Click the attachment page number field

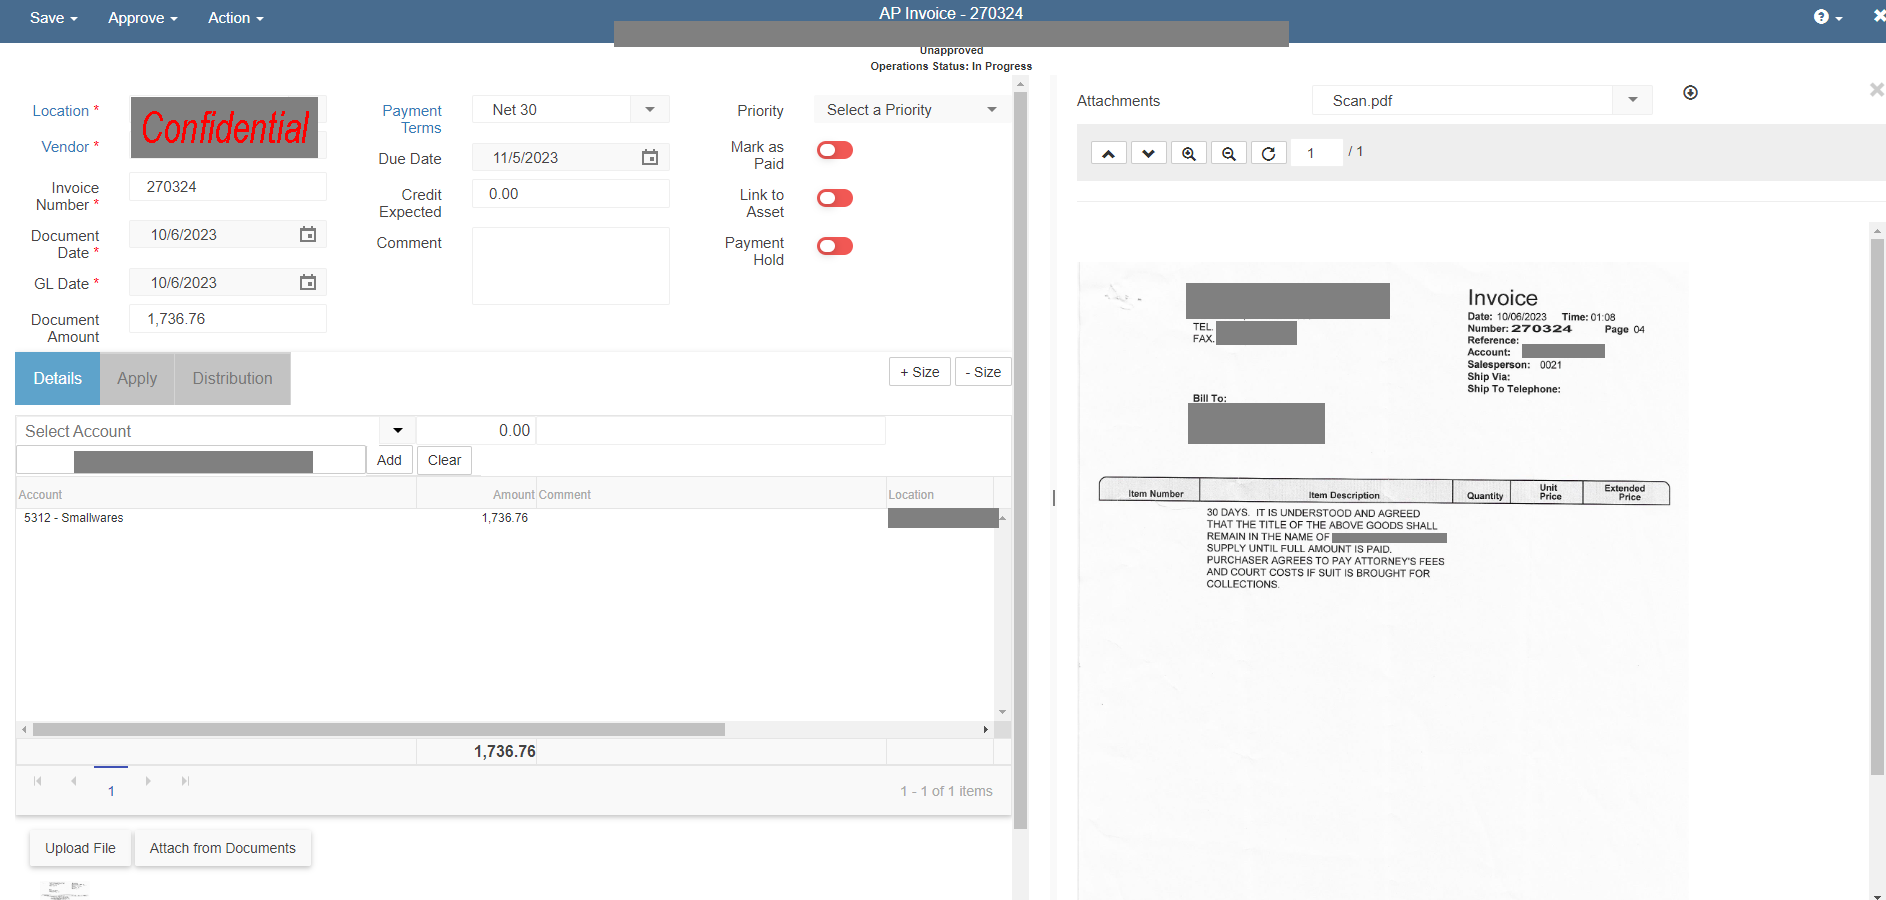click(x=1316, y=153)
